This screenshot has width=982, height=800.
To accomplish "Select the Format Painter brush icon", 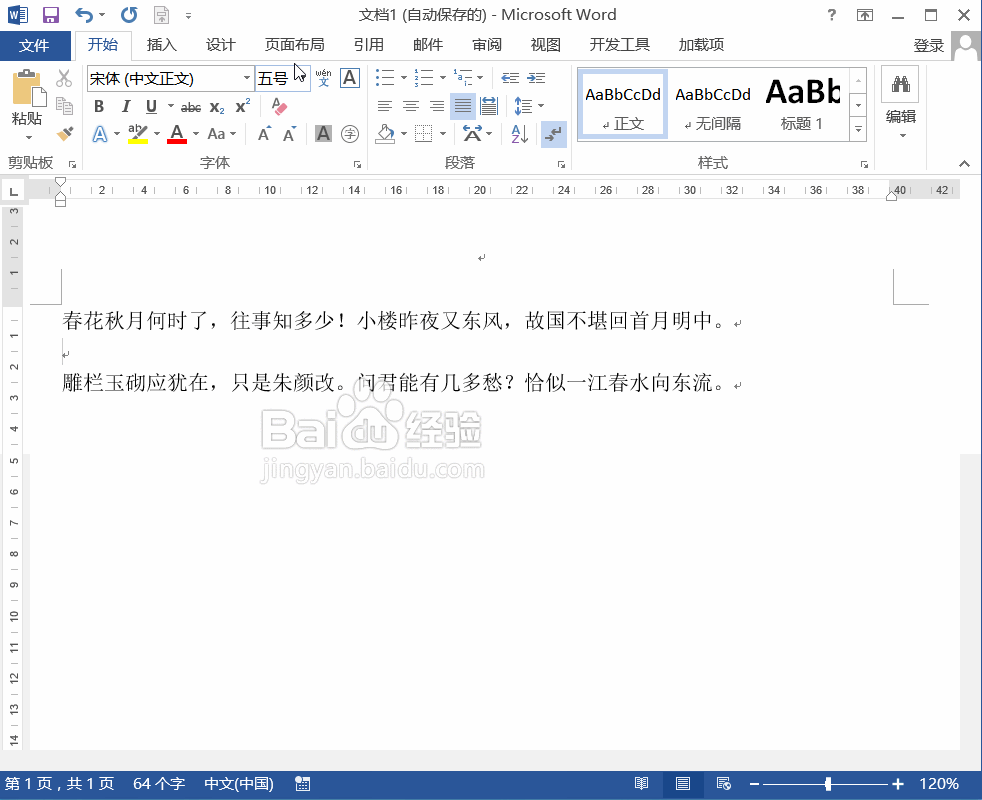I will click(63, 133).
